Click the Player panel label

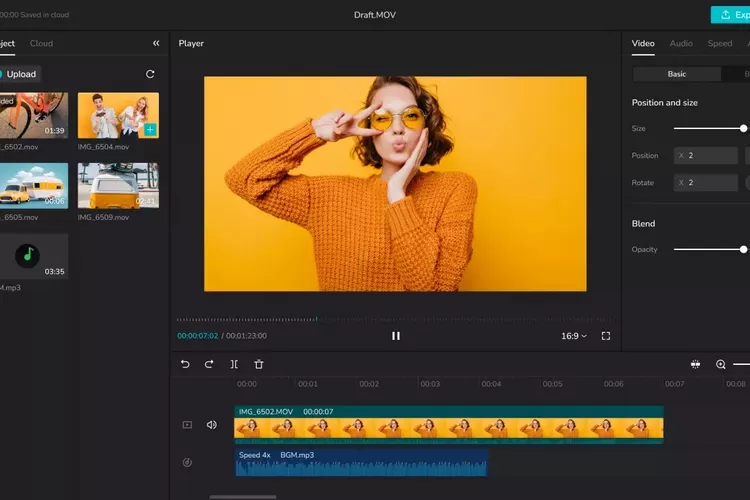click(191, 43)
